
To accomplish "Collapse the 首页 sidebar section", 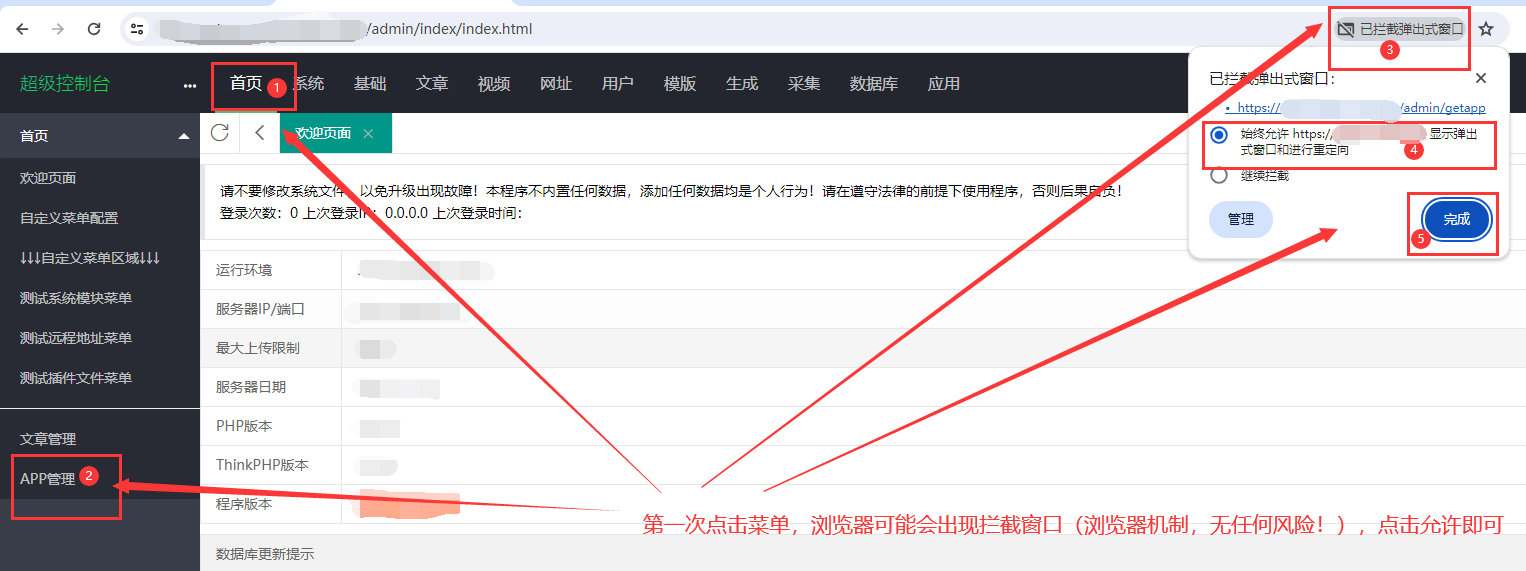I will click(x=183, y=136).
